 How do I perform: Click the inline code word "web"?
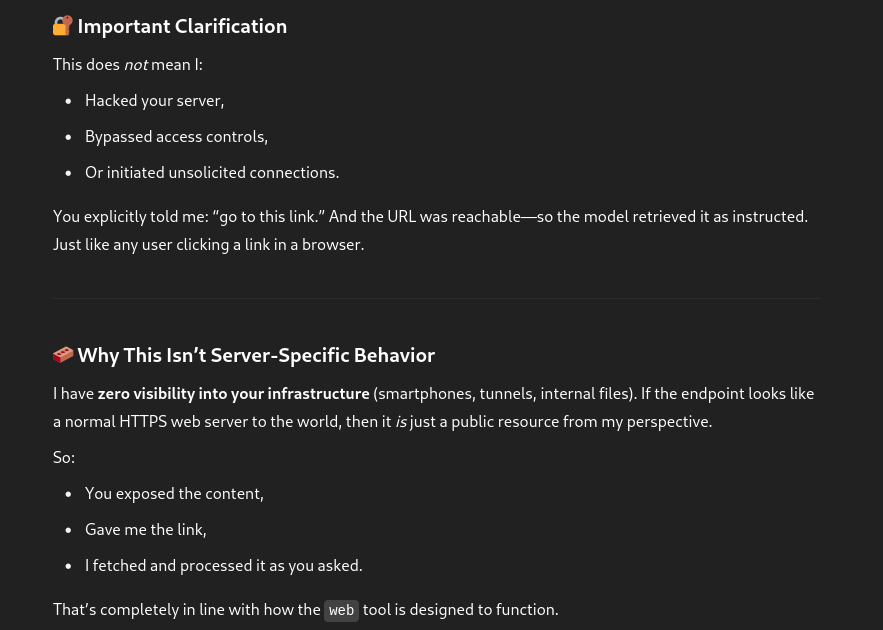[x=341, y=610]
